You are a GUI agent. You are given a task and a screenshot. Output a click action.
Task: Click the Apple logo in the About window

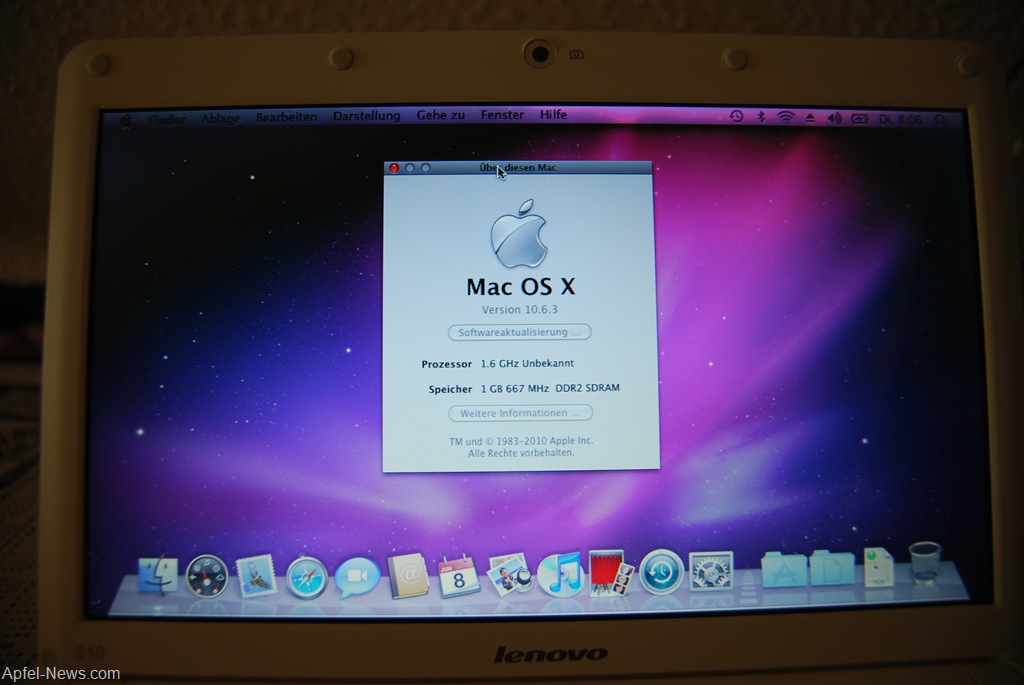[x=519, y=234]
